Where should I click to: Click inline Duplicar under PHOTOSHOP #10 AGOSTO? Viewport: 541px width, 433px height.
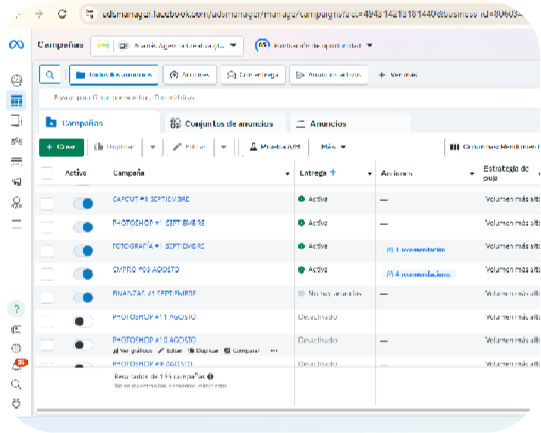pos(203,351)
